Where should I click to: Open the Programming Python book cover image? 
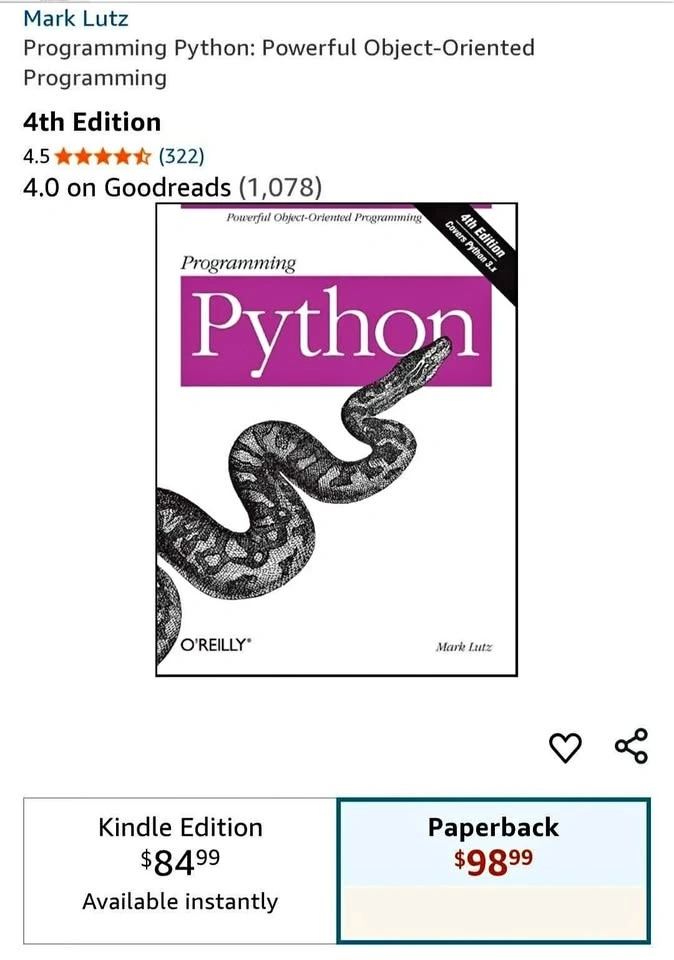(337, 440)
